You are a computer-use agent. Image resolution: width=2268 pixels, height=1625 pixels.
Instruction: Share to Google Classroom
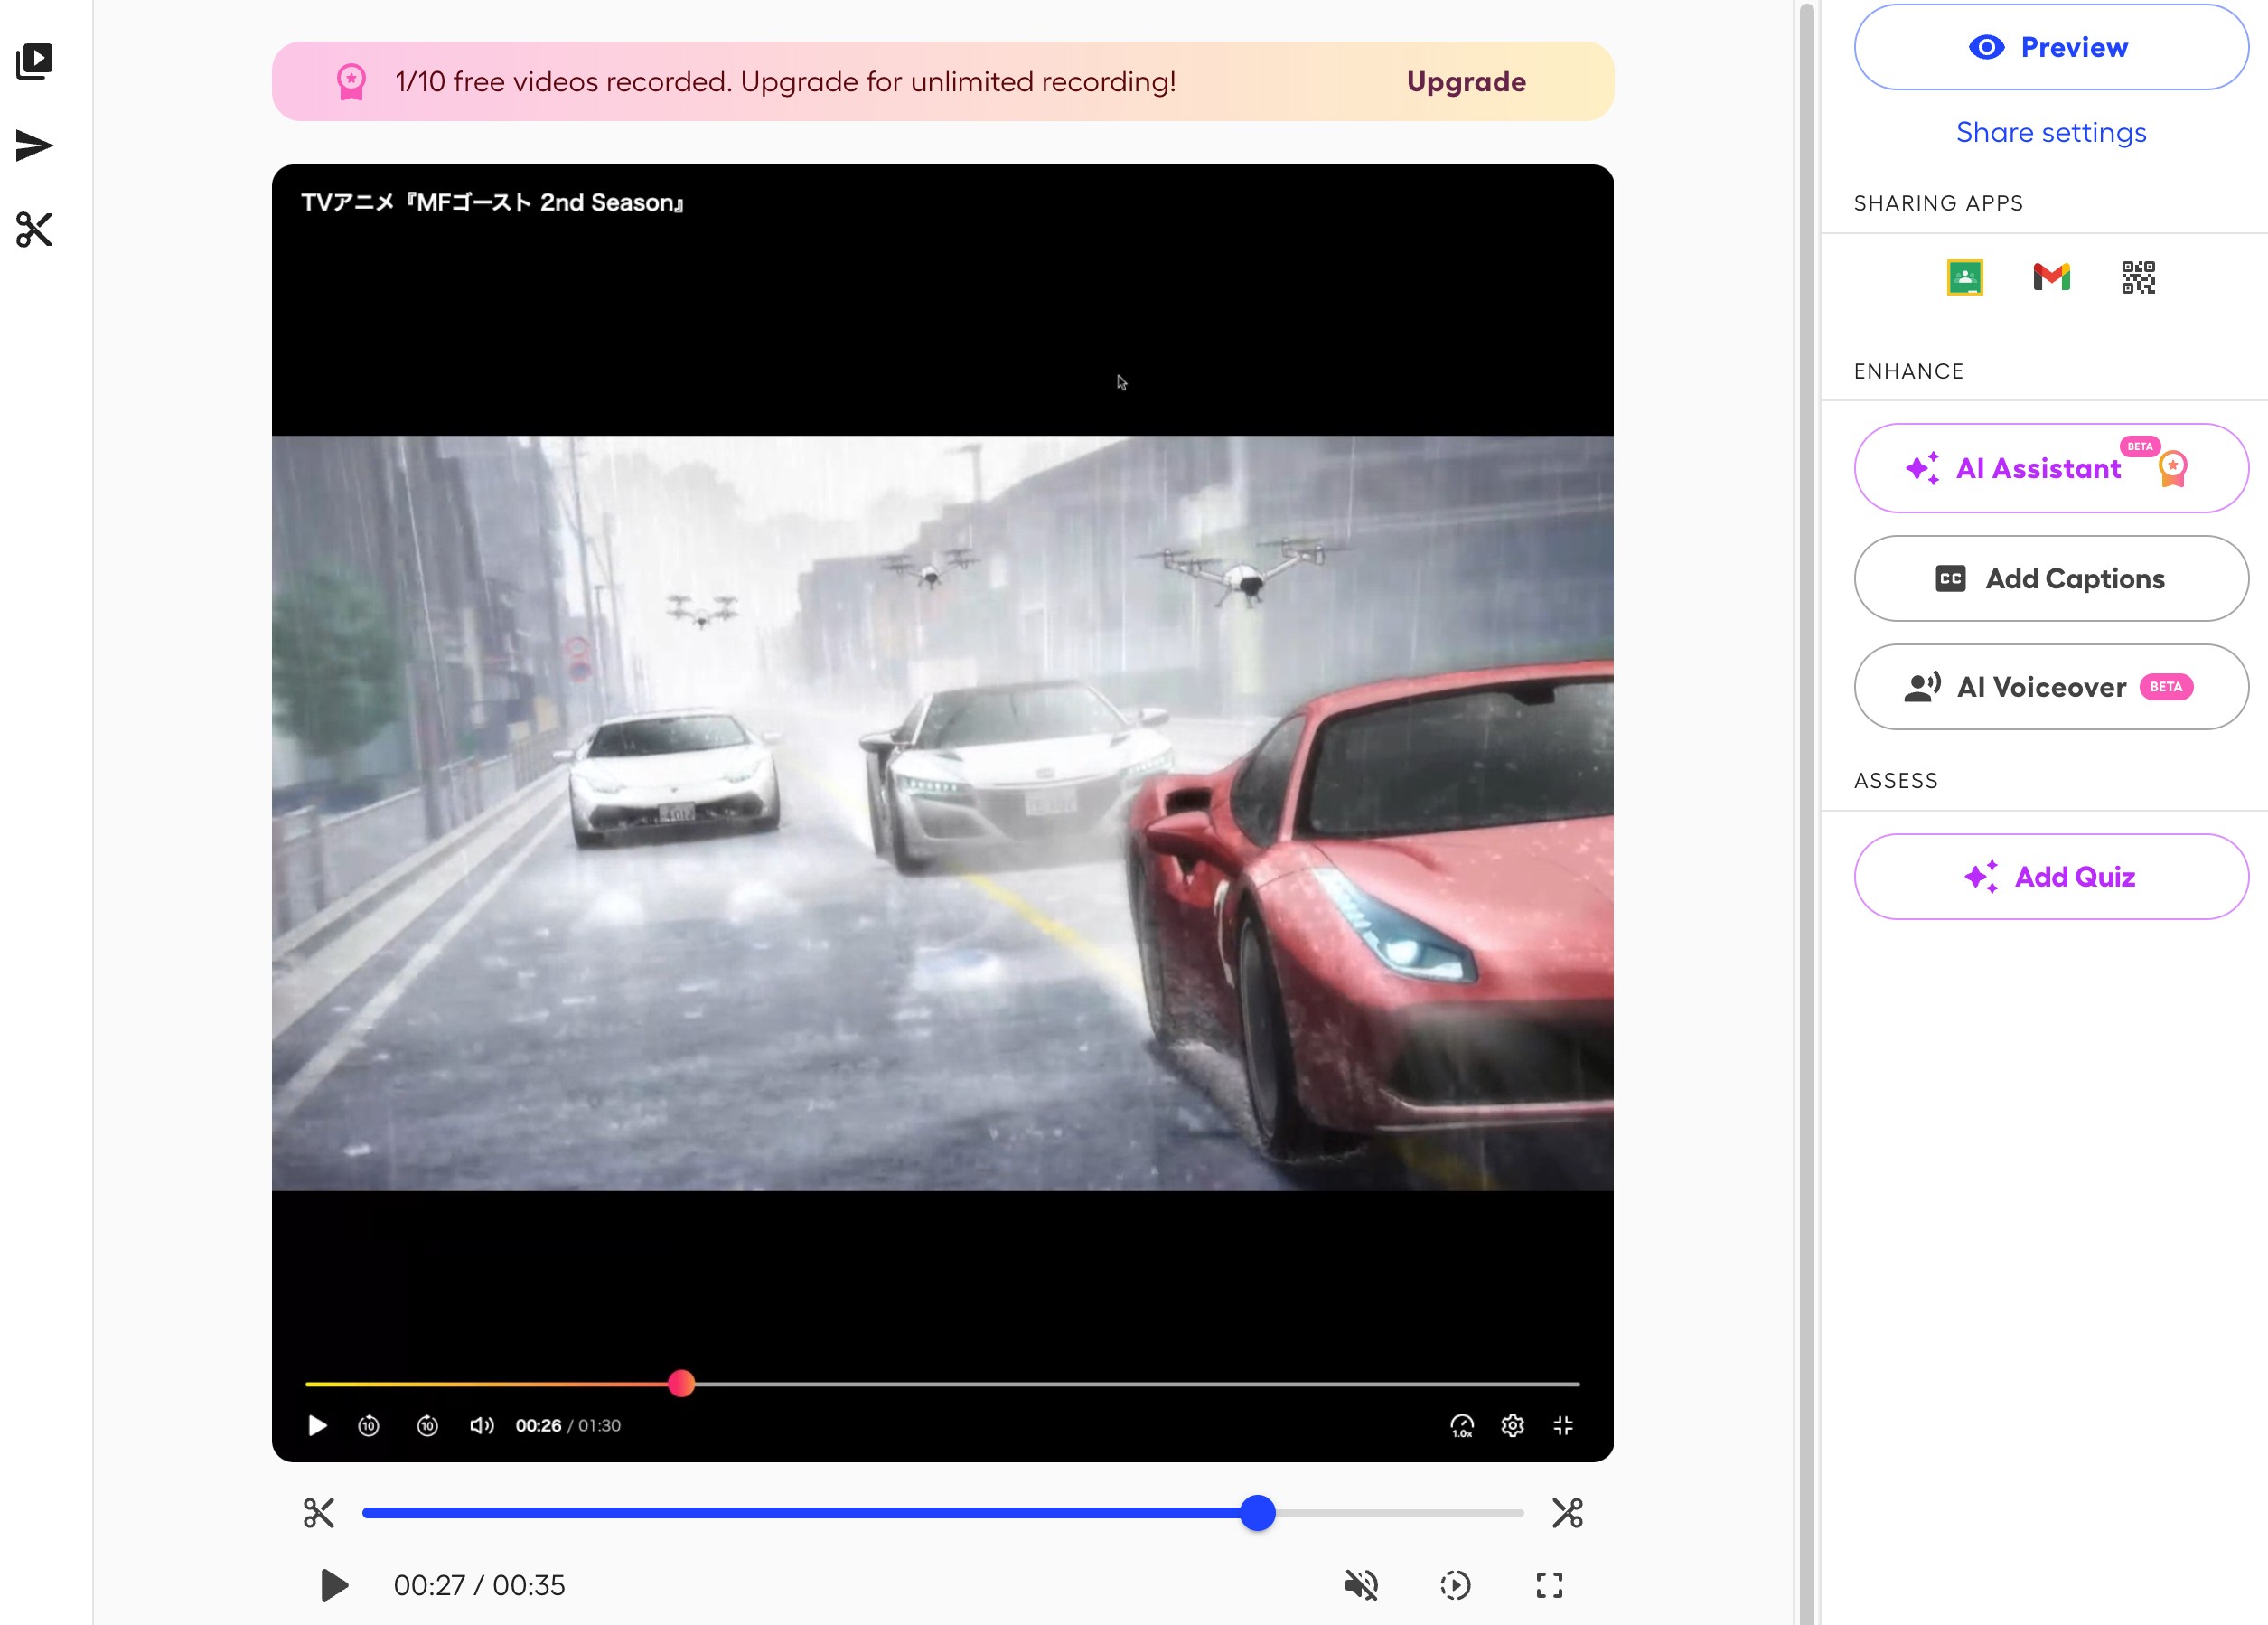tap(1965, 277)
